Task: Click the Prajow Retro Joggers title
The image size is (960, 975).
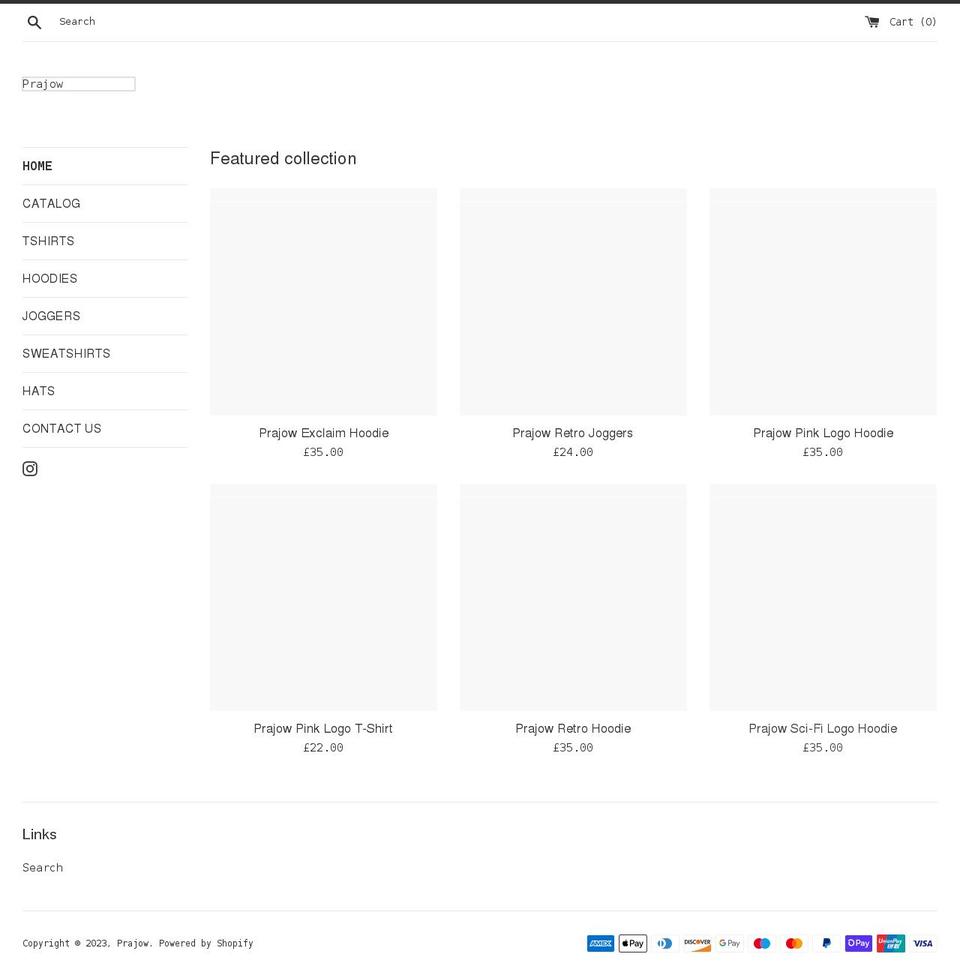Action: pos(573,433)
